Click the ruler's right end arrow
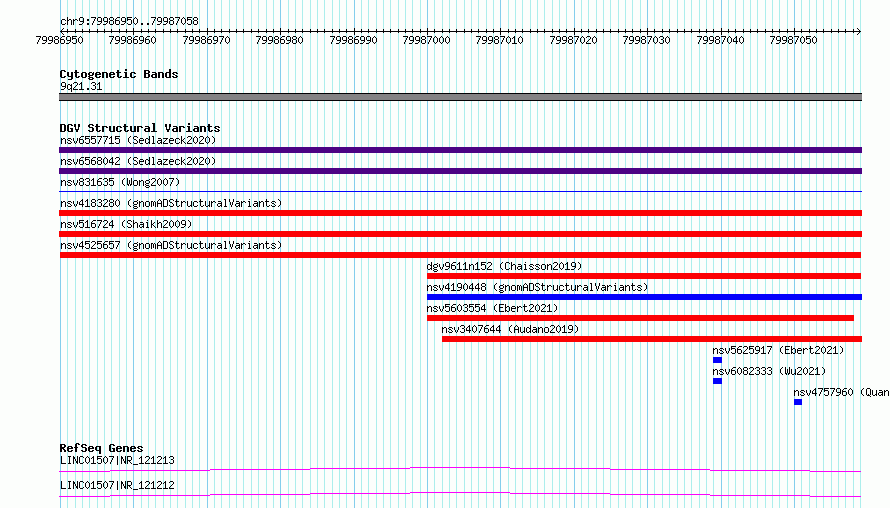Screen dimensions: 890x508 pyautogui.click(x=858, y=31)
